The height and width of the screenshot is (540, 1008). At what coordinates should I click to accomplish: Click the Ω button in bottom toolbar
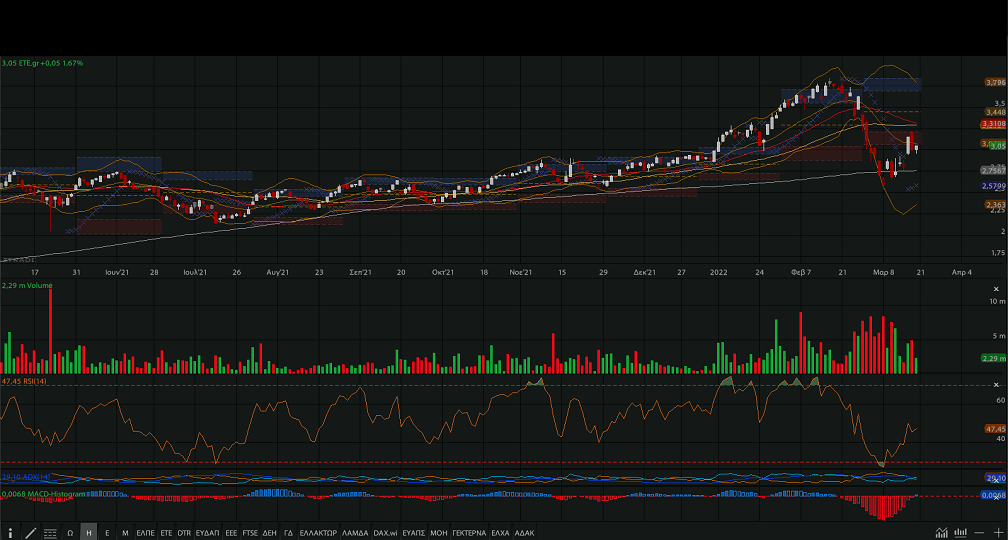point(71,533)
